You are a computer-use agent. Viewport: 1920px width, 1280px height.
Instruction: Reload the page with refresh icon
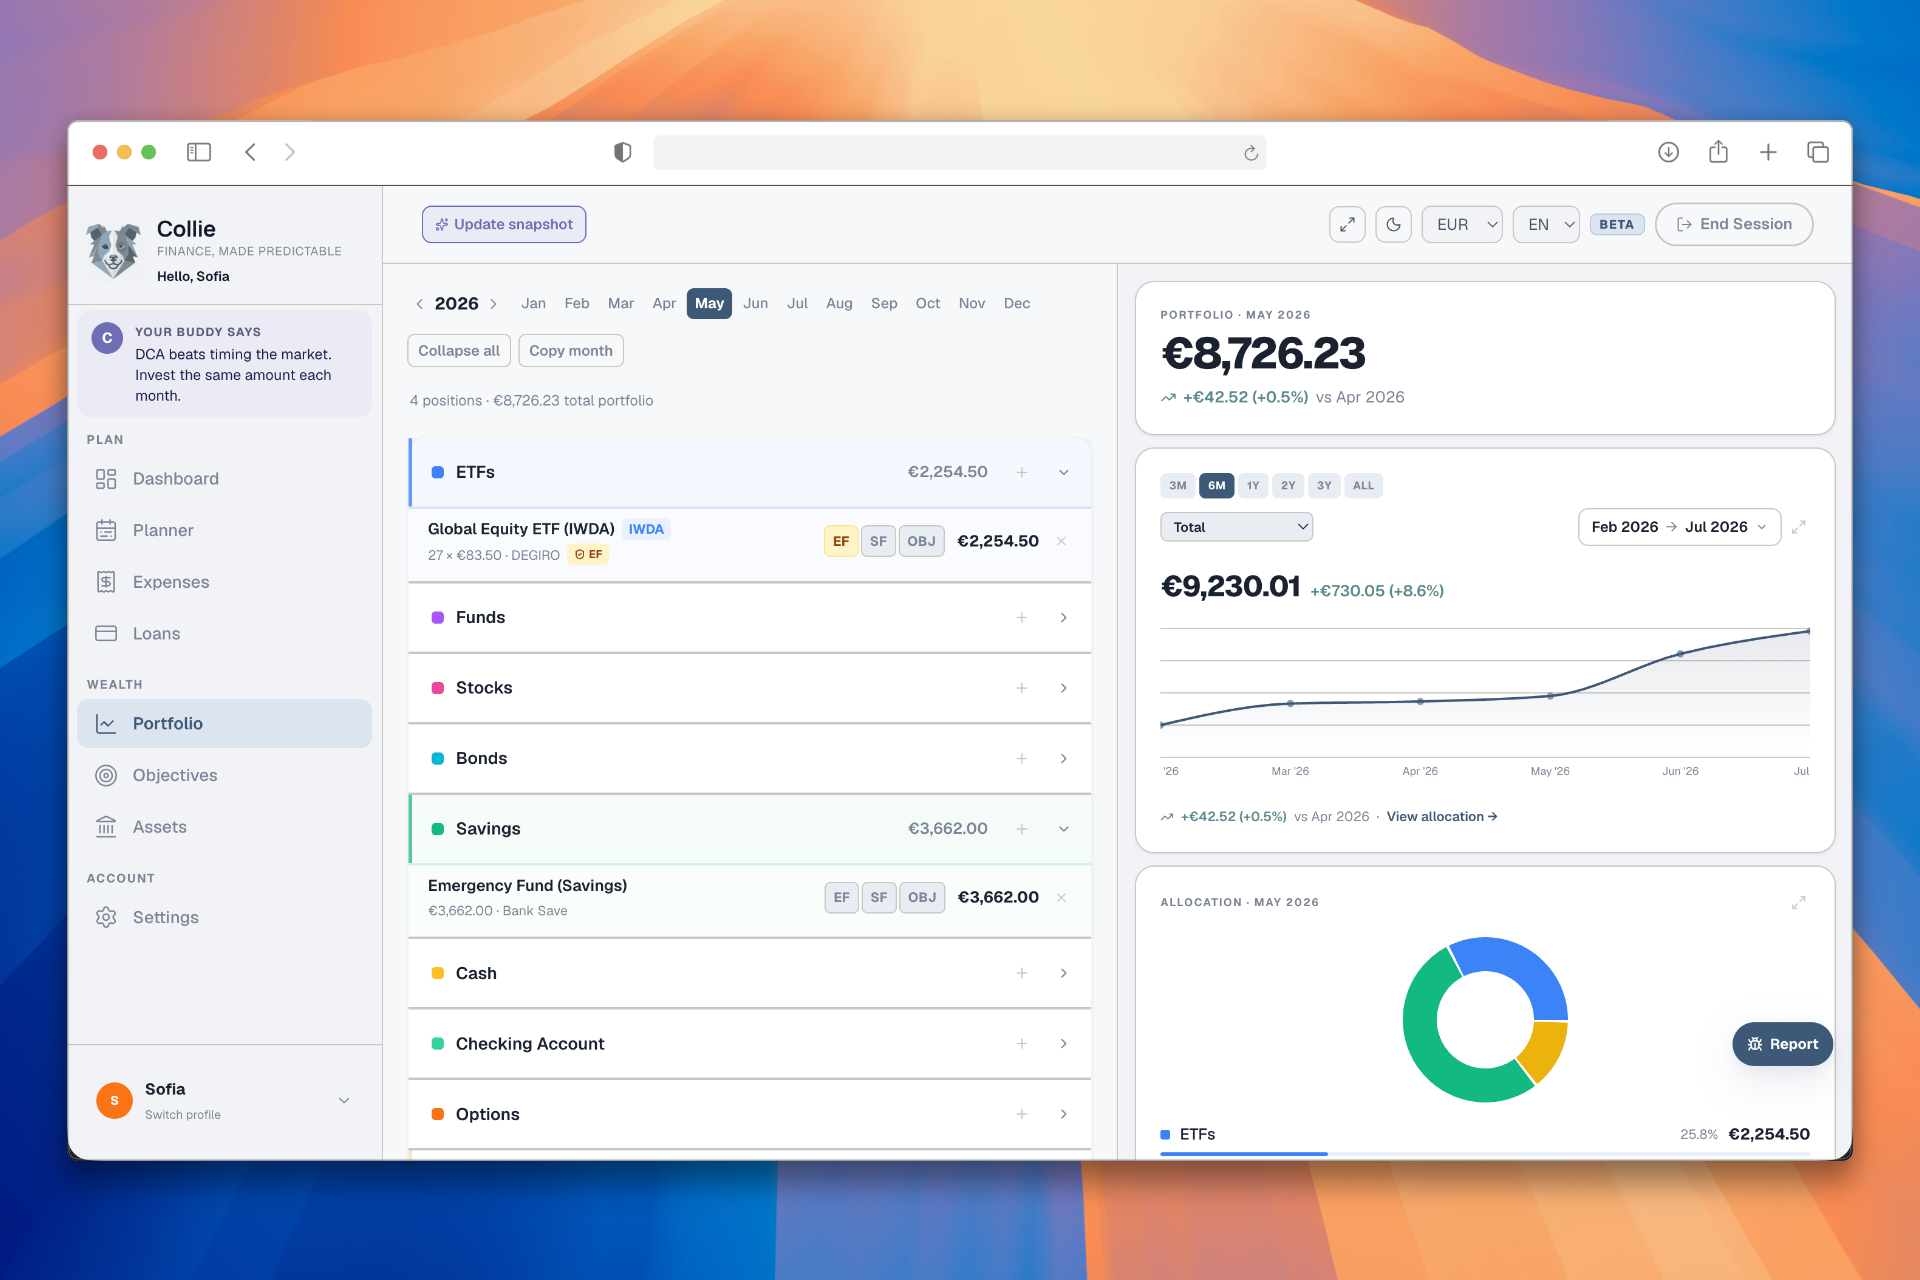[1251, 153]
